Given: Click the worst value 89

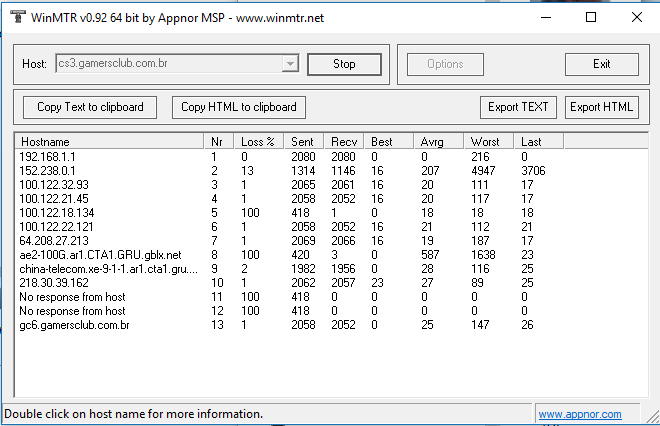Looking at the screenshot, I should [477, 283].
